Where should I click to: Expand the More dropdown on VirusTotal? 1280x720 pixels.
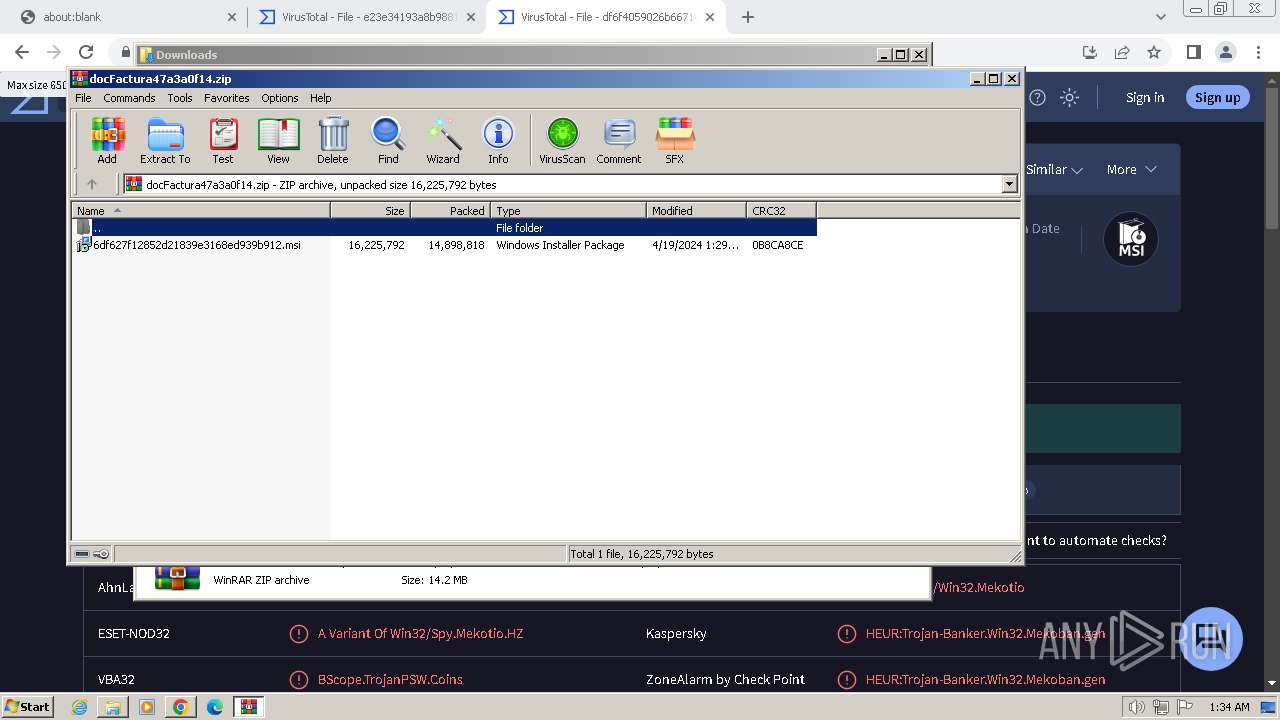point(1131,170)
